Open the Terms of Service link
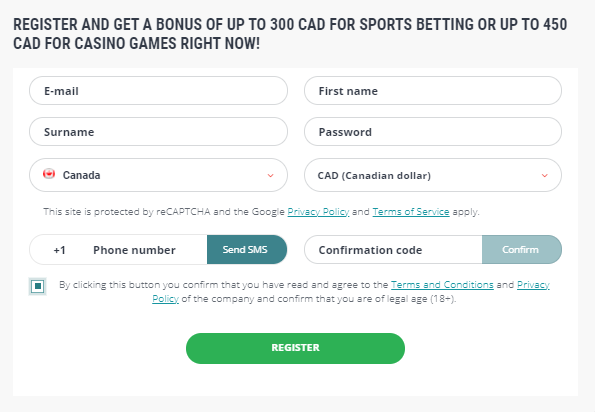Viewport: 595px width, 412px height. [411, 212]
